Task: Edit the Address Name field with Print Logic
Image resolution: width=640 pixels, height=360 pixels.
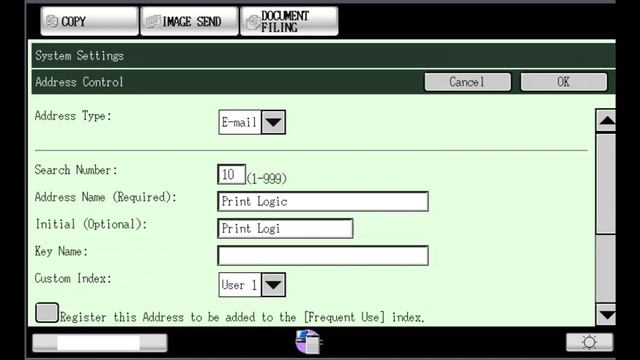Action: pos(323,201)
